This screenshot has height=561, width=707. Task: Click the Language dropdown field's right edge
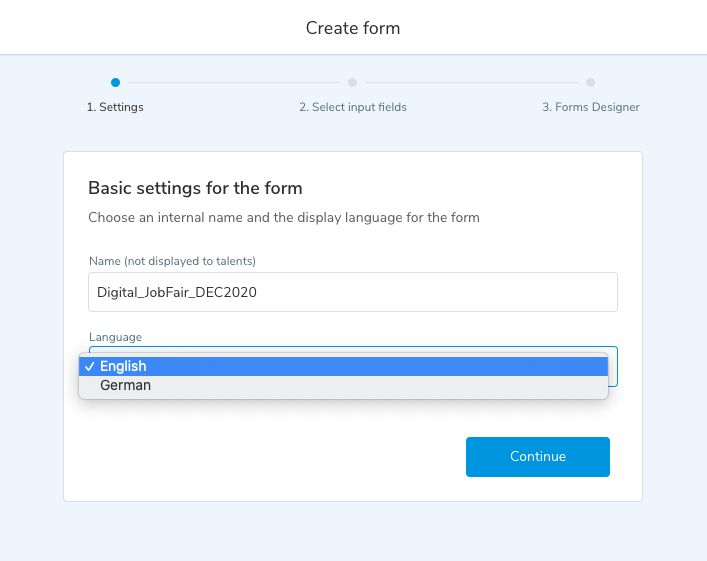612,366
